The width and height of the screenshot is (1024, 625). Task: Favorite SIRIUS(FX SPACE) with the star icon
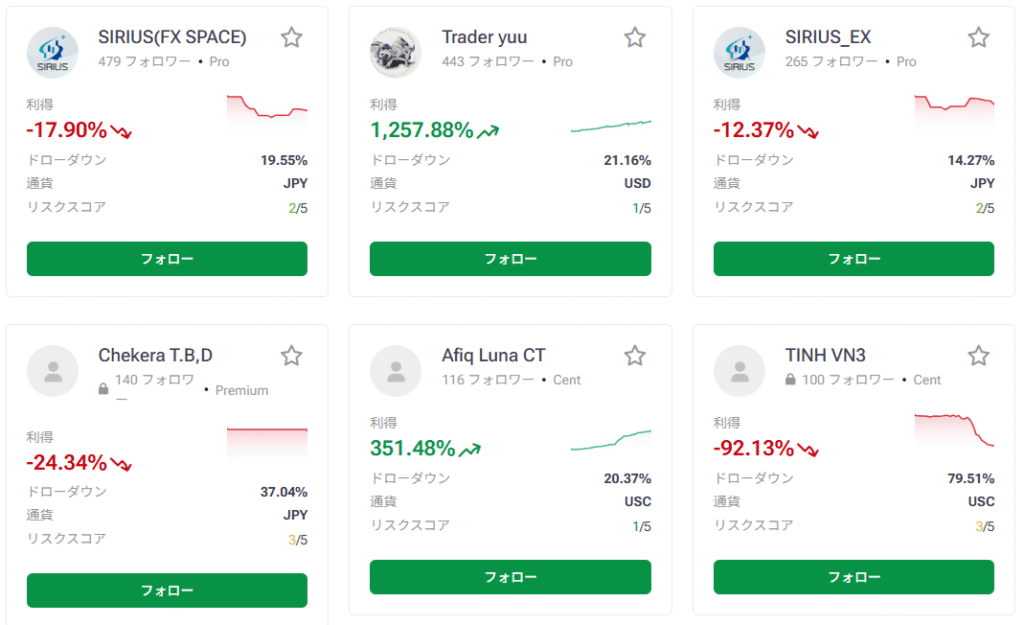coord(291,38)
